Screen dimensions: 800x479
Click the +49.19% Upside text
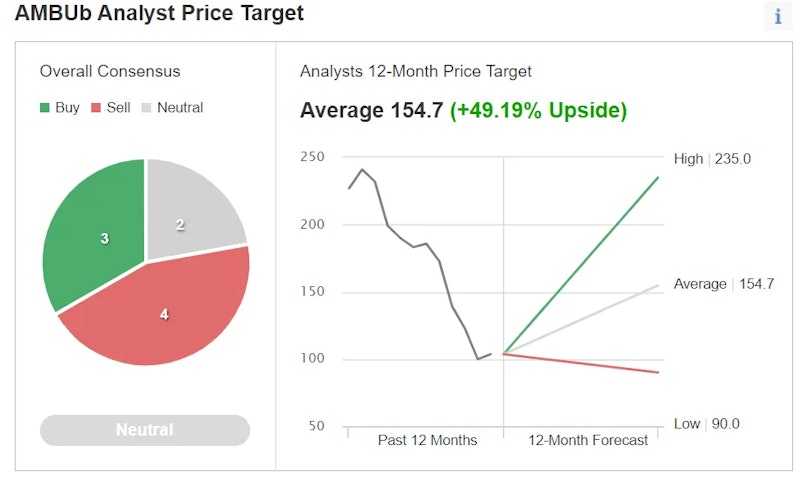click(538, 110)
